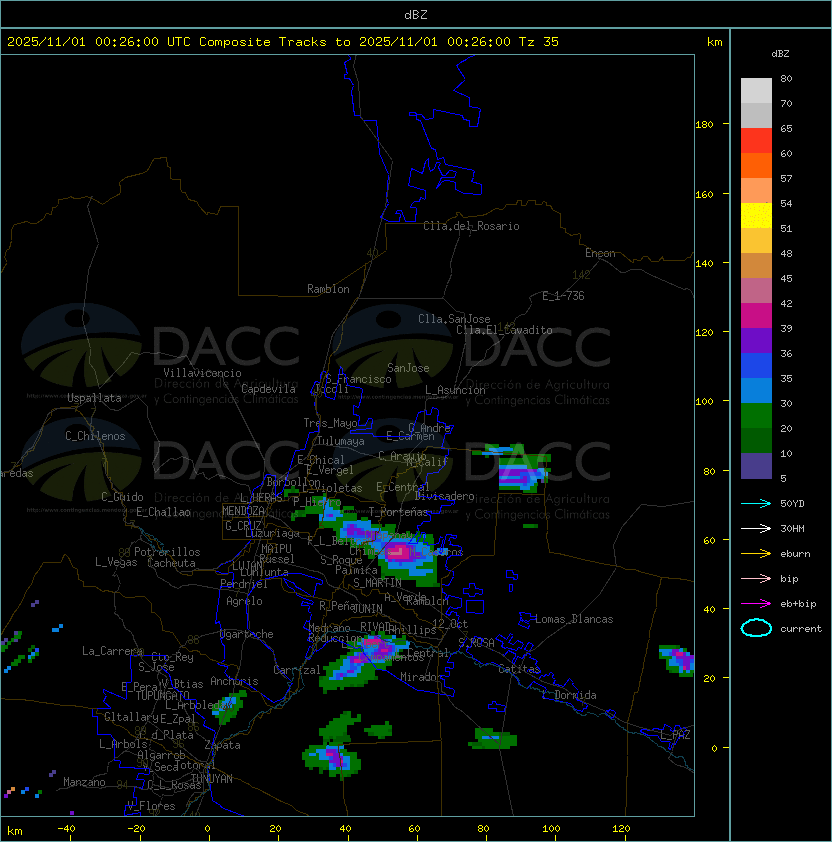Select the Manzano label
The width and height of the screenshot is (832, 842).
click(x=84, y=782)
